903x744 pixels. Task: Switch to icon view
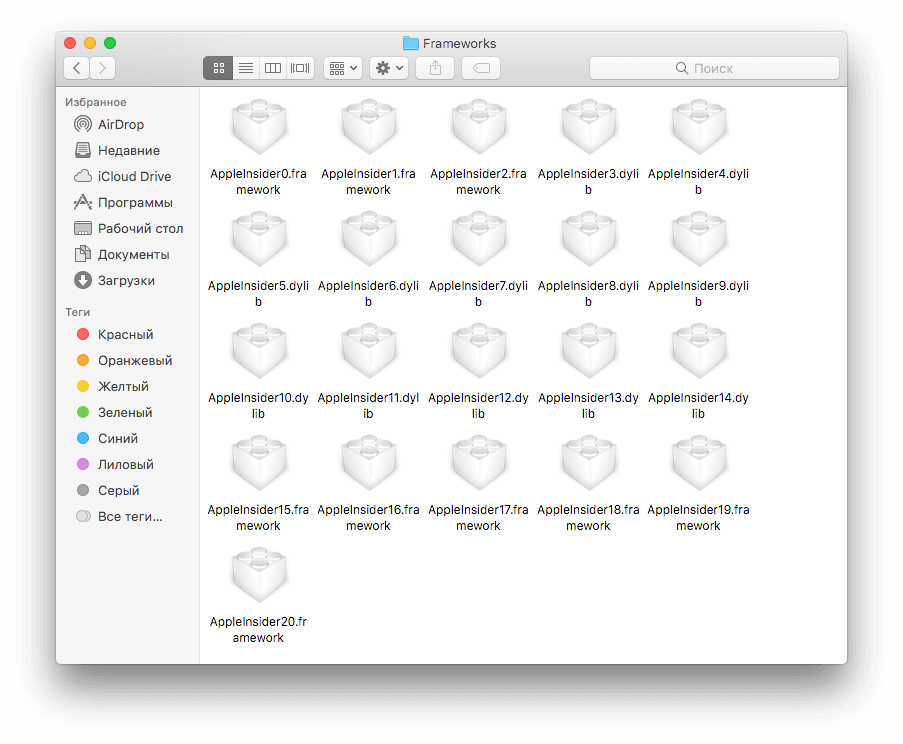tap(218, 68)
